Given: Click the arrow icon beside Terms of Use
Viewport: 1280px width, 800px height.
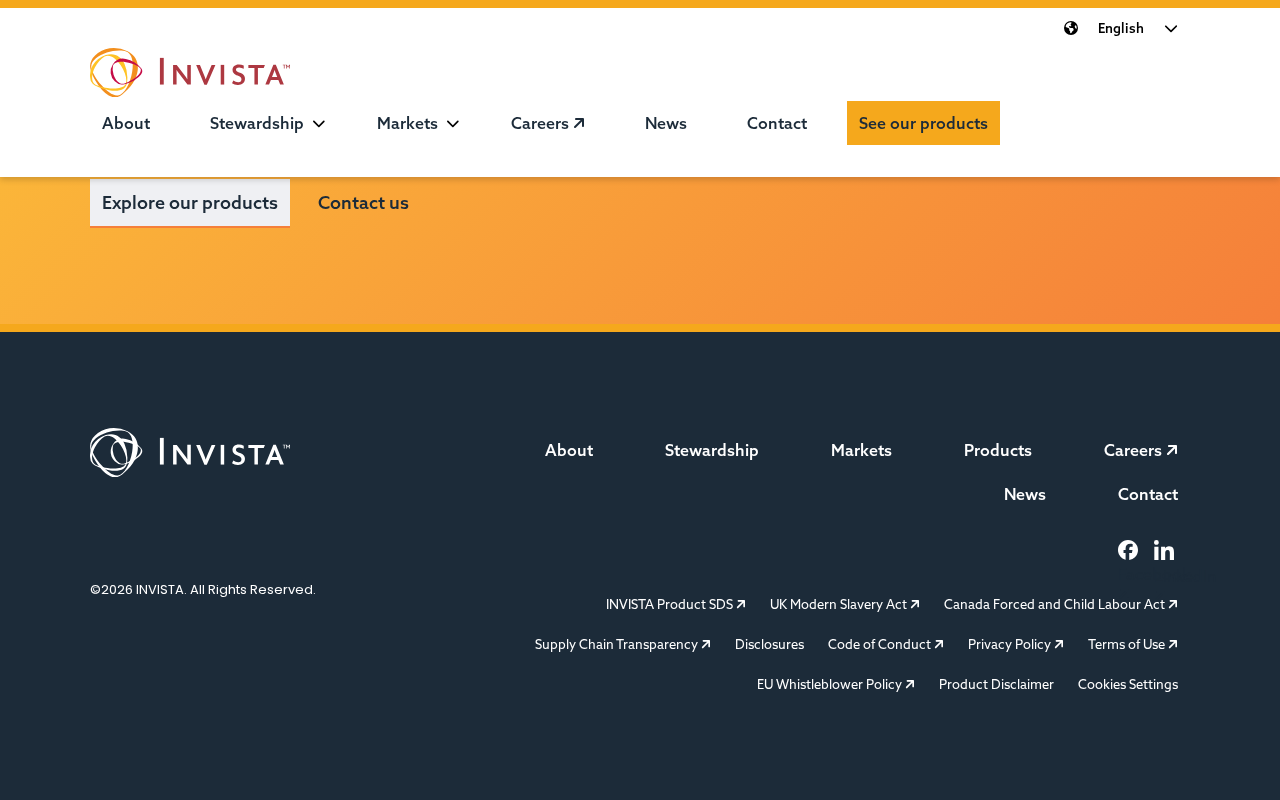Looking at the screenshot, I should tap(1173, 645).
